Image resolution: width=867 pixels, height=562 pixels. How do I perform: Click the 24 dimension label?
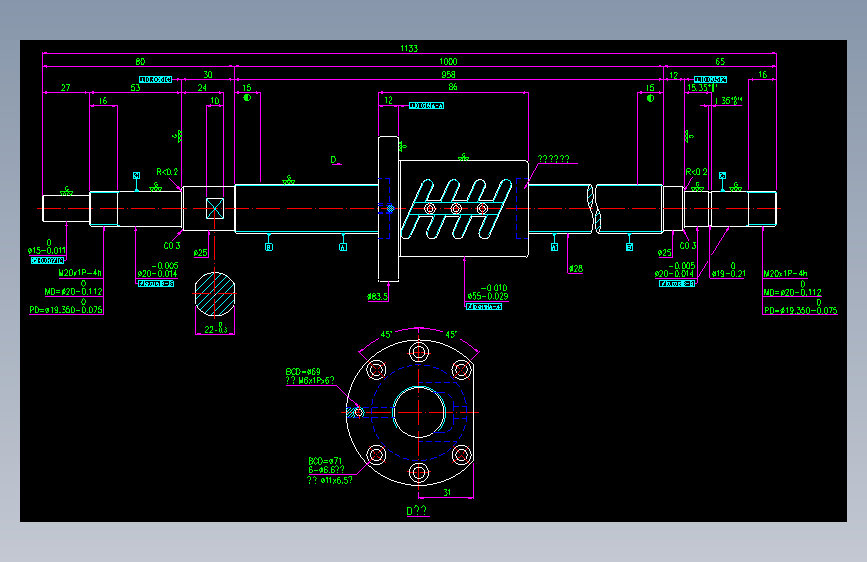click(202, 87)
